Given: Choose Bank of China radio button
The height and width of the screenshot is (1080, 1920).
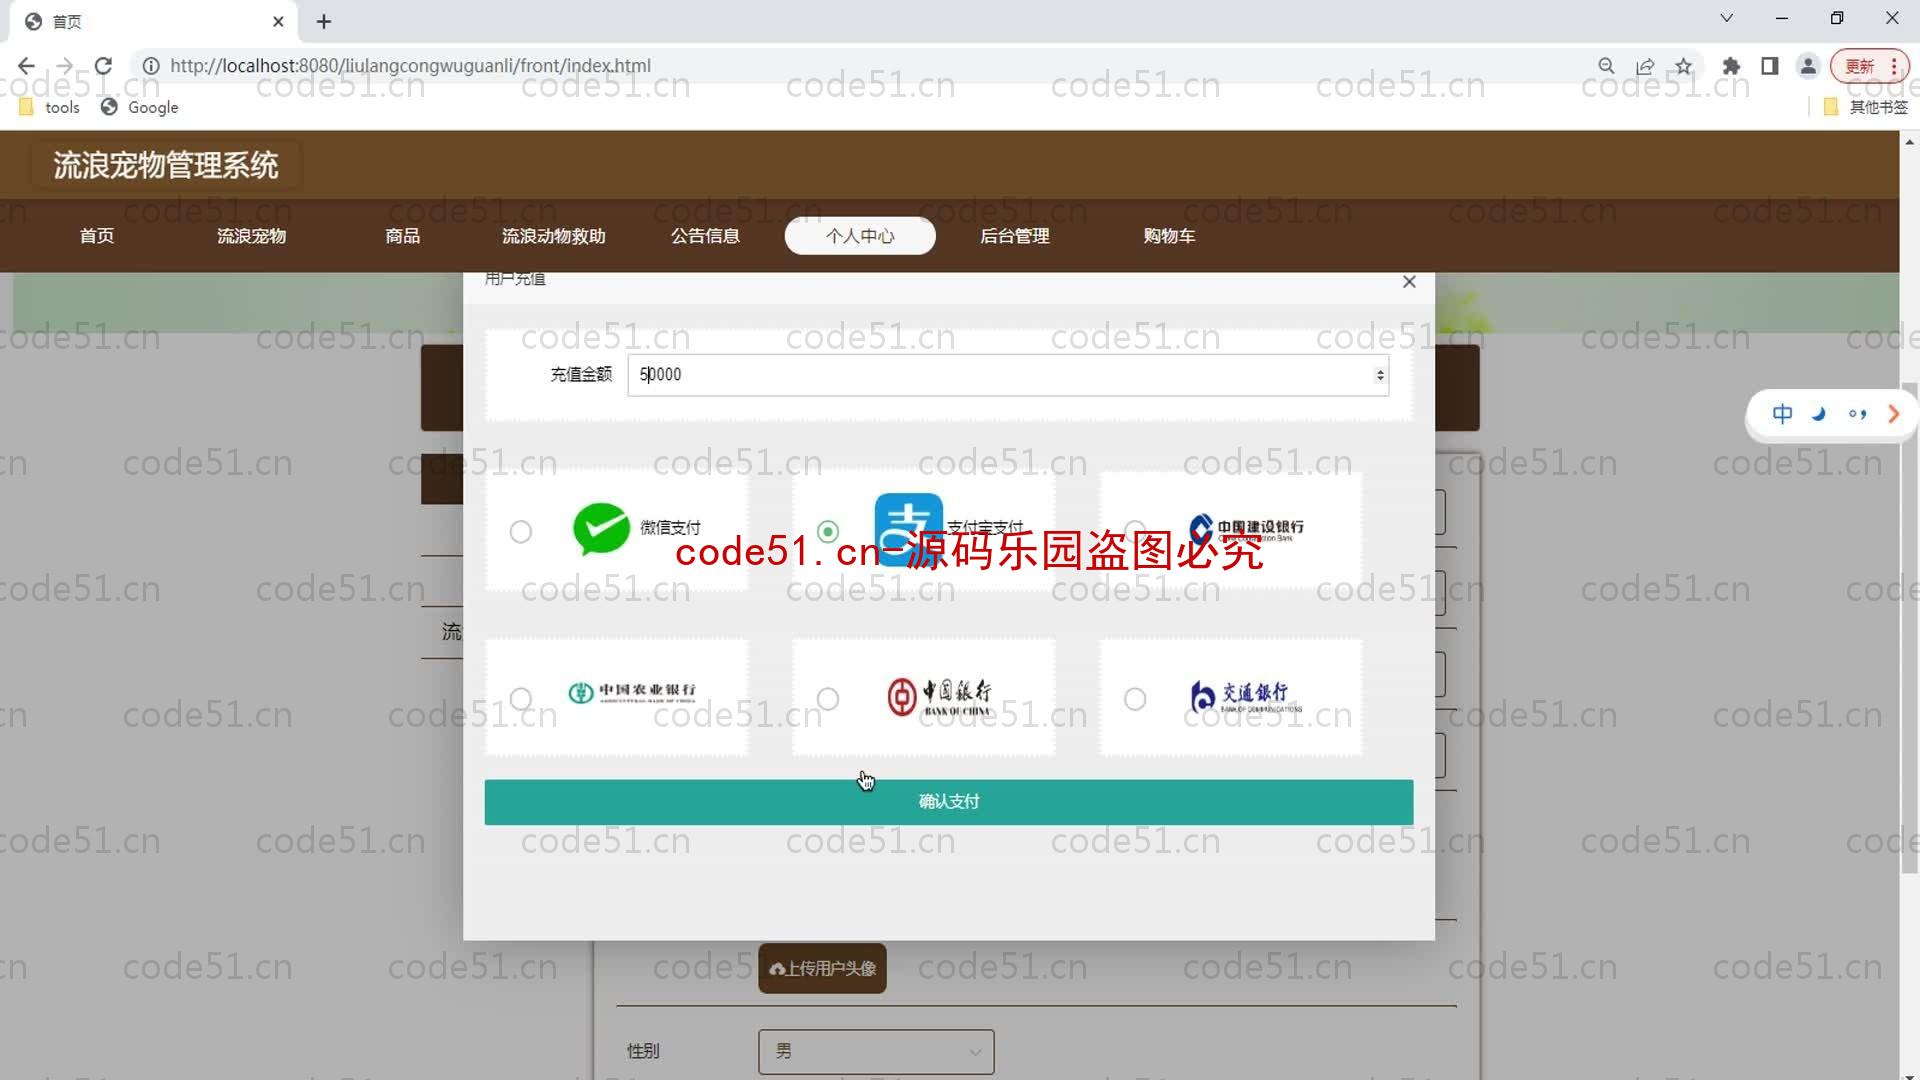Looking at the screenshot, I should pyautogui.click(x=828, y=698).
